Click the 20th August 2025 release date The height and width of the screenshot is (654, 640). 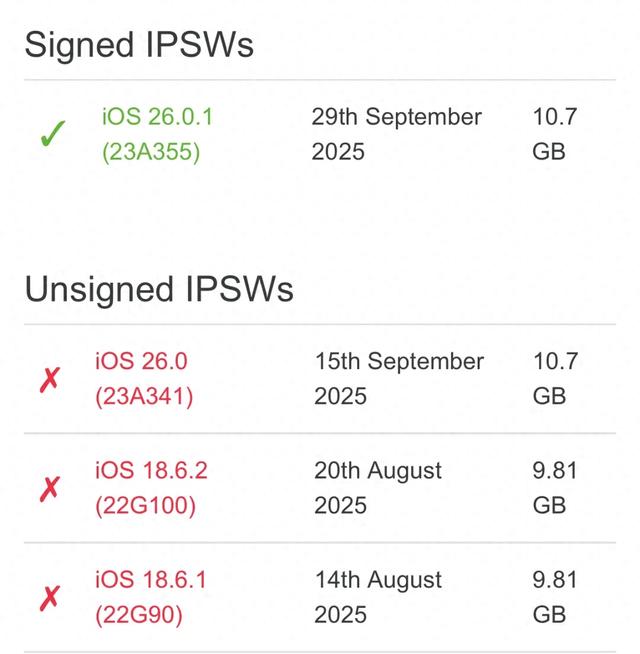tap(378, 488)
